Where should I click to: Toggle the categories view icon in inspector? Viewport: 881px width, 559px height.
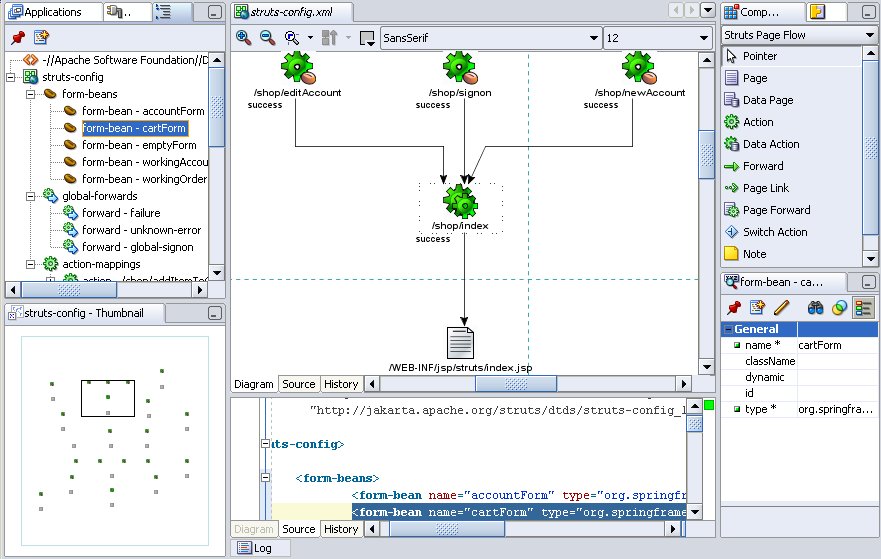(x=863, y=307)
